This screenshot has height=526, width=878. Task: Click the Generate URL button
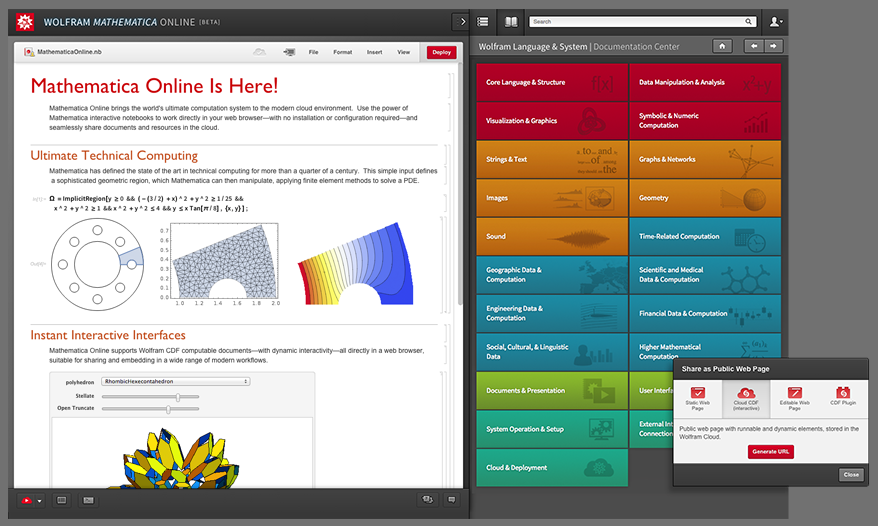click(x=770, y=451)
